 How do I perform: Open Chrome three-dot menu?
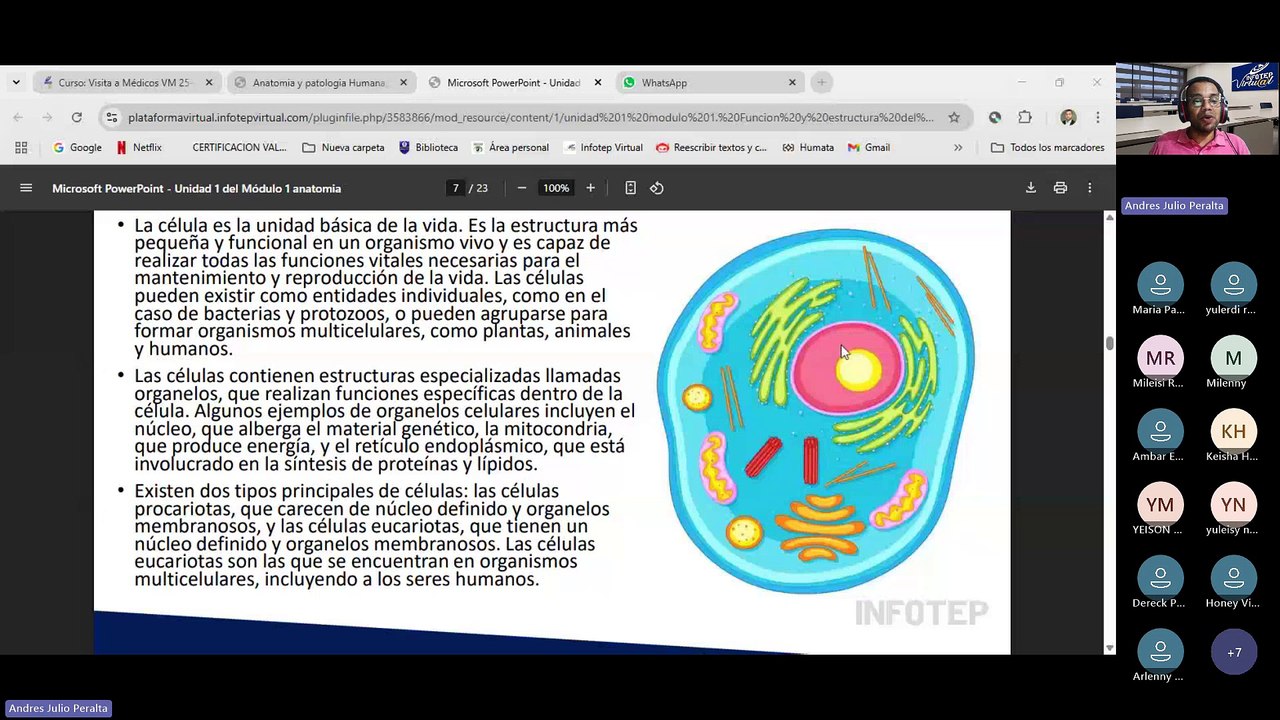tap(1097, 117)
